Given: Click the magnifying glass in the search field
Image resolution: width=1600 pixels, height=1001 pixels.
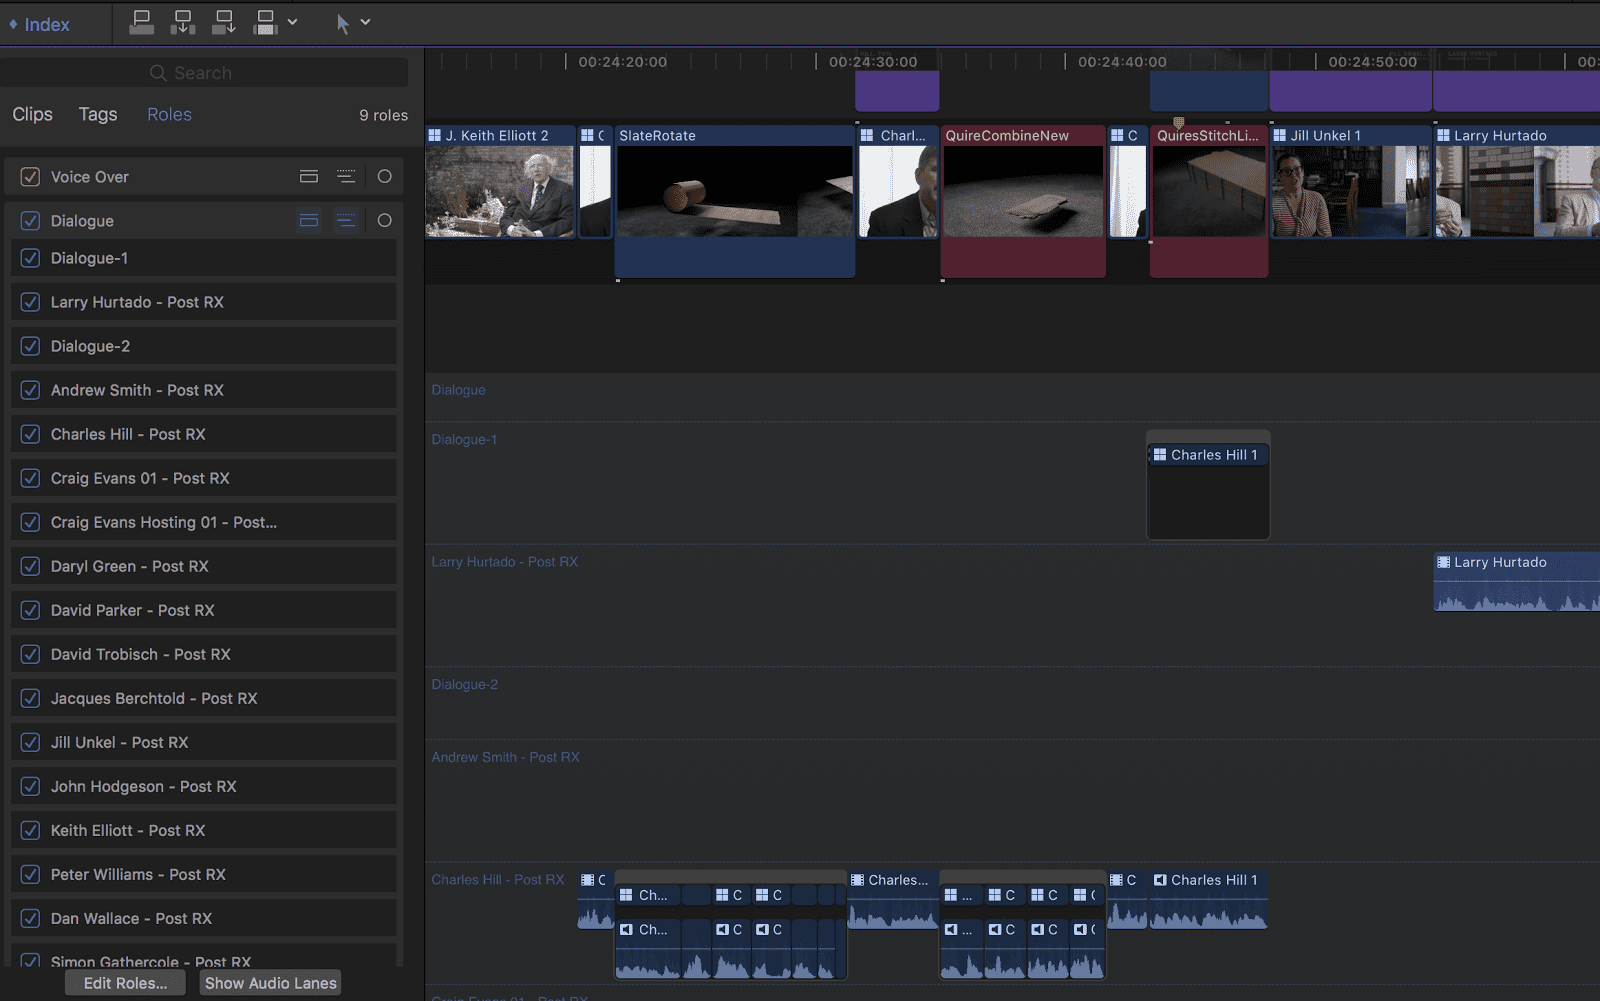Looking at the screenshot, I should click(157, 72).
